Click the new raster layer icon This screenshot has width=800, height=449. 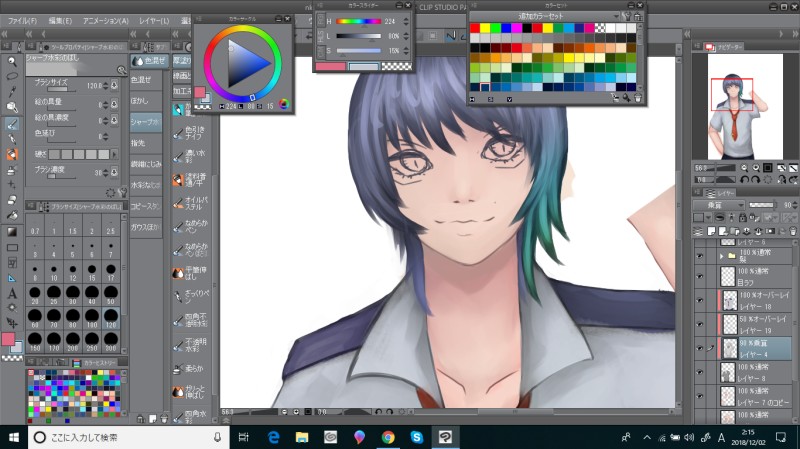pos(712,231)
